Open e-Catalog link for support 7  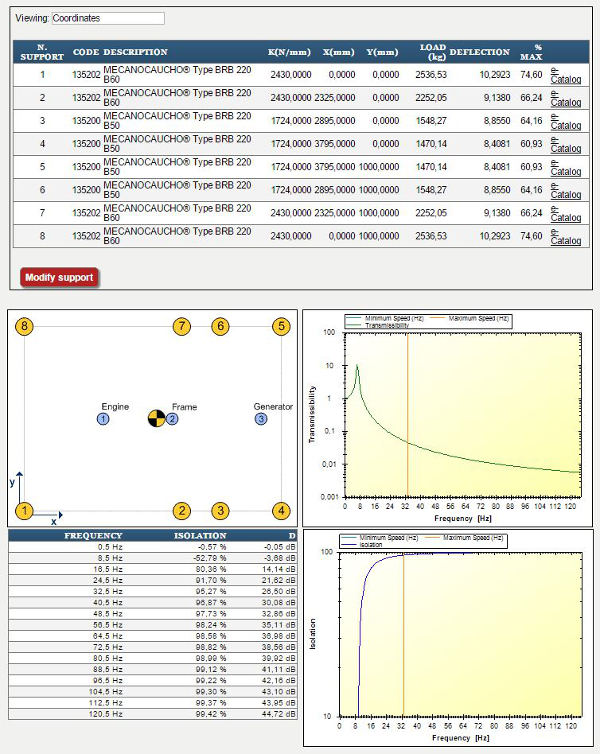coord(565,214)
